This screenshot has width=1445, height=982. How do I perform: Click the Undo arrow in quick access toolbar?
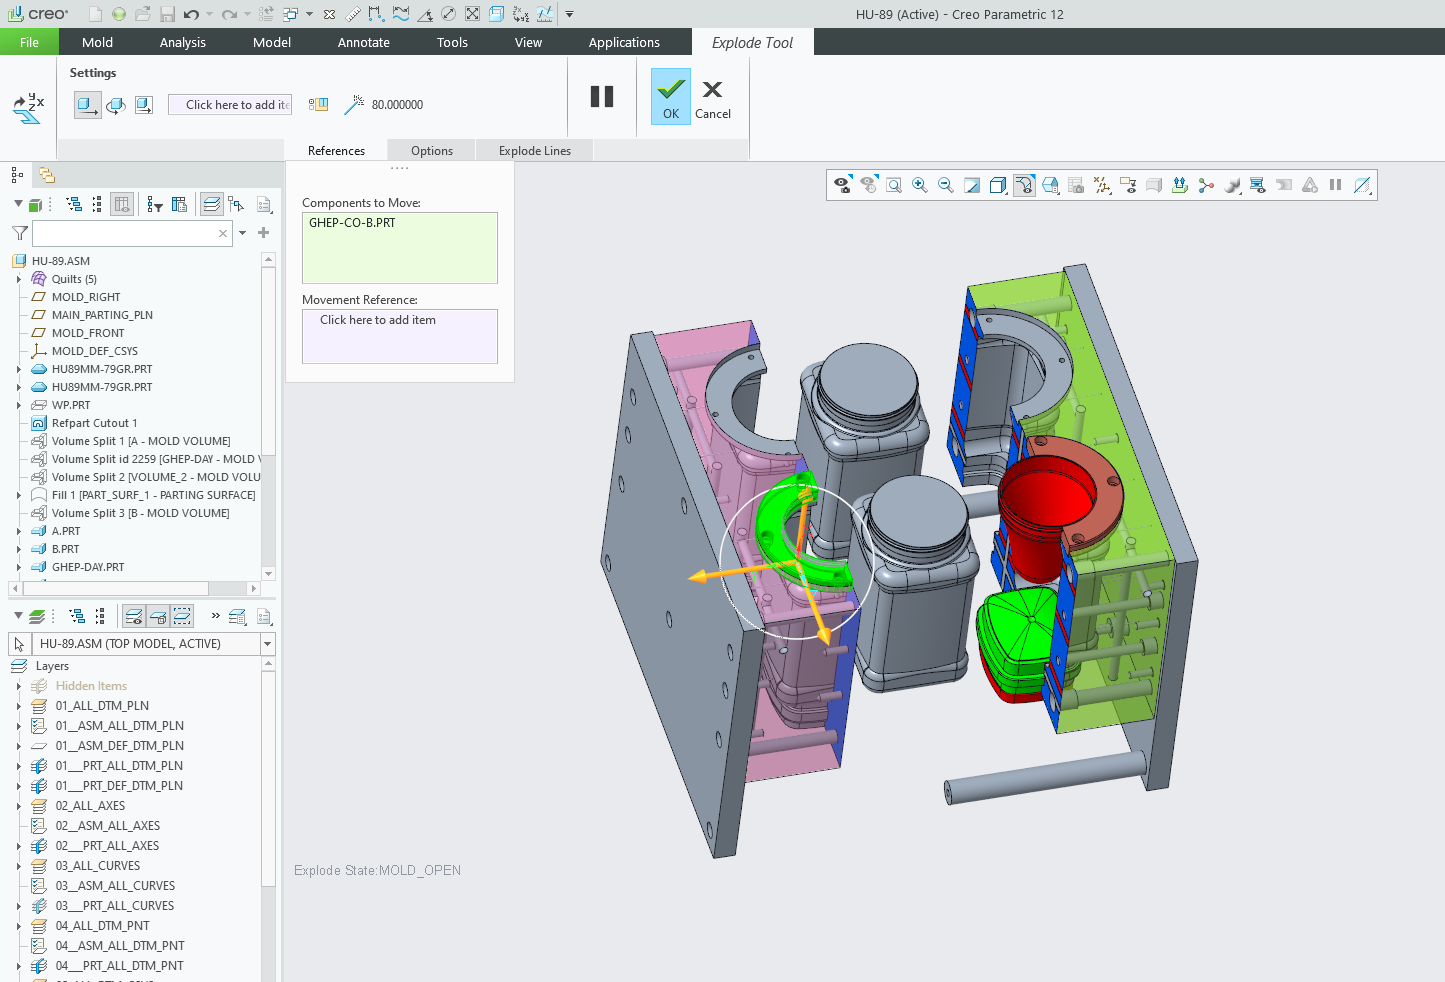(191, 14)
